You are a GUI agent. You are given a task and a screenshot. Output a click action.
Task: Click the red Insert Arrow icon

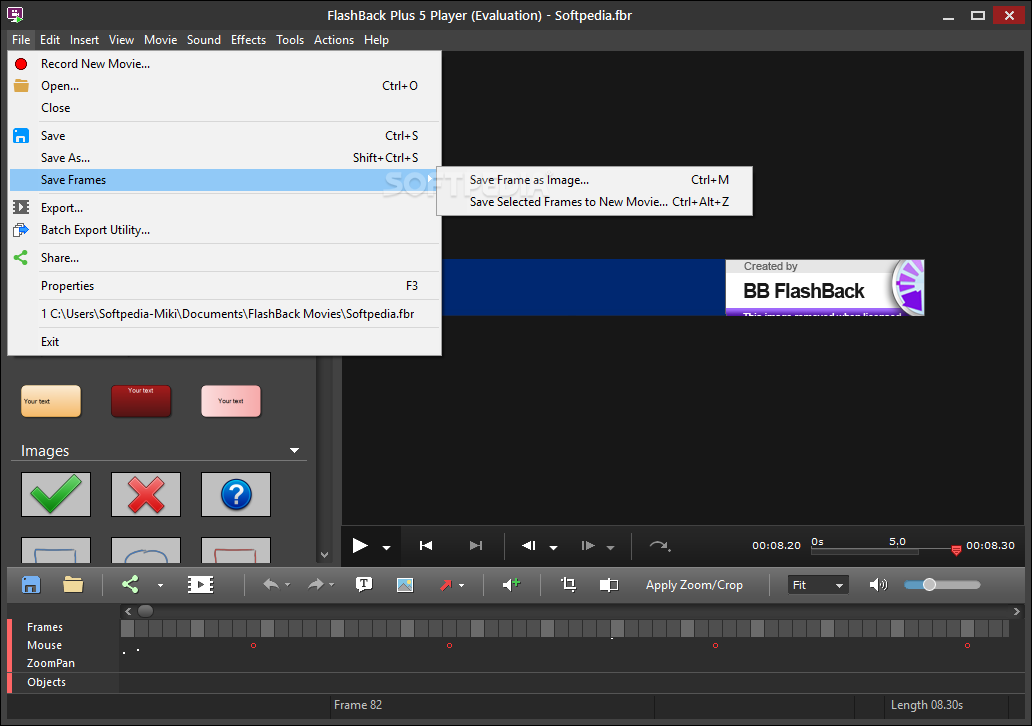(x=446, y=584)
